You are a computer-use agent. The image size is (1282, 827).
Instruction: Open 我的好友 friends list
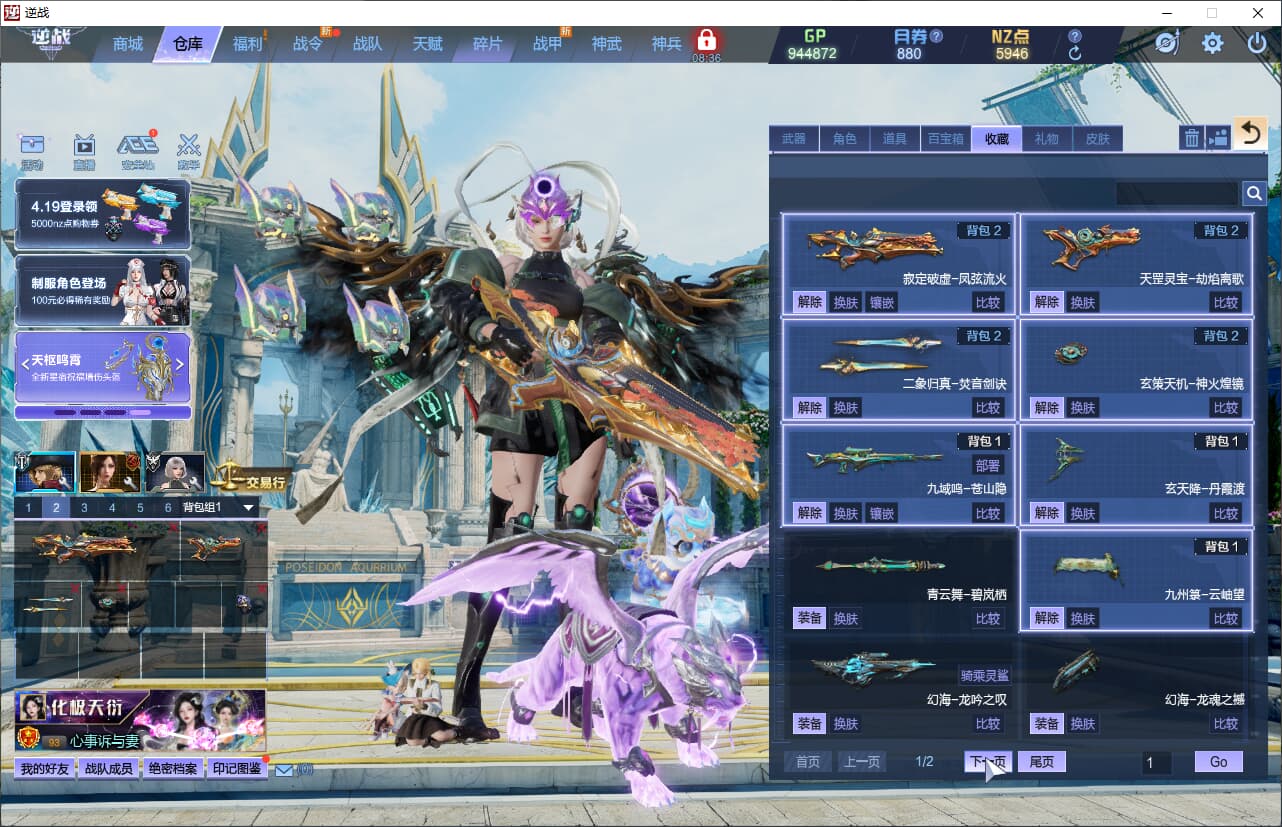[44, 769]
